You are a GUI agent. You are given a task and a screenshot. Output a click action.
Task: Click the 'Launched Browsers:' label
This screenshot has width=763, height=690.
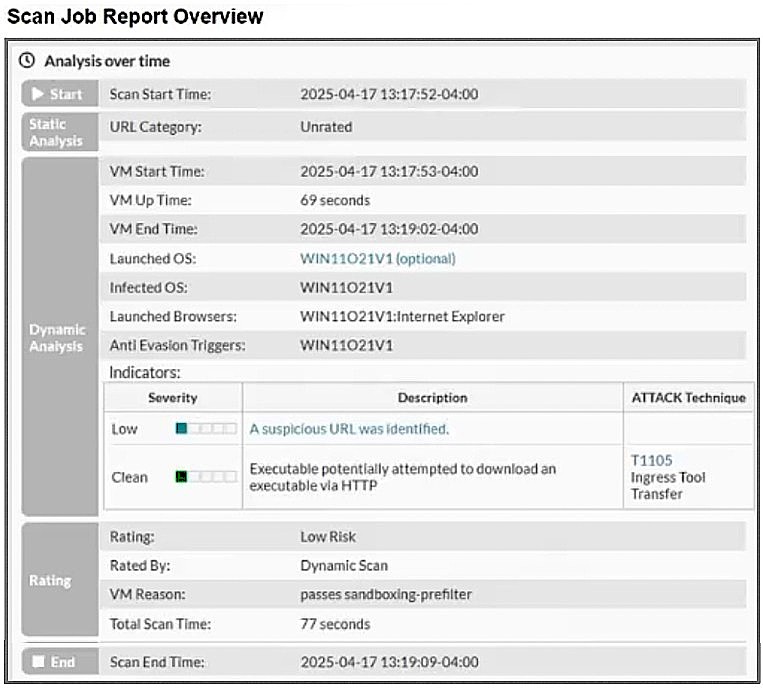(173, 316)
